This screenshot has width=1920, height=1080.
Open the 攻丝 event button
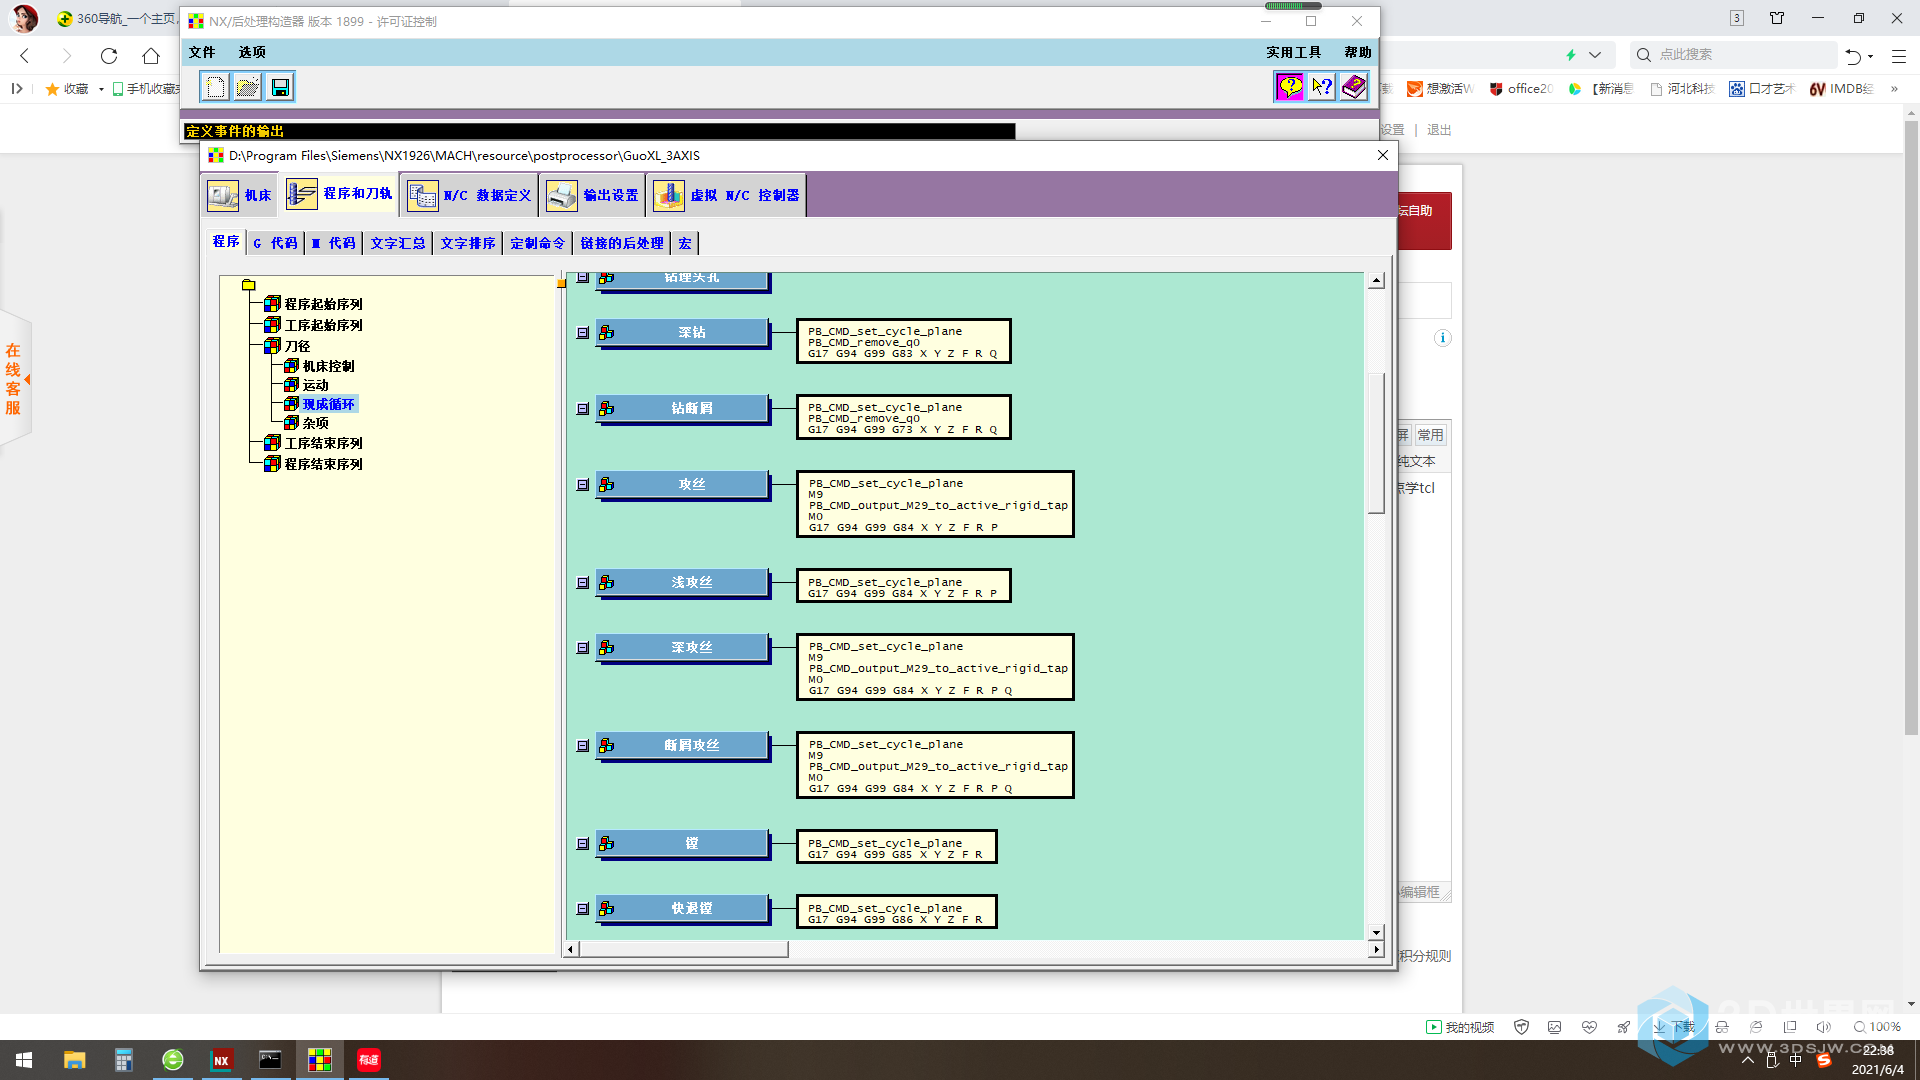[x=683, y=485]
